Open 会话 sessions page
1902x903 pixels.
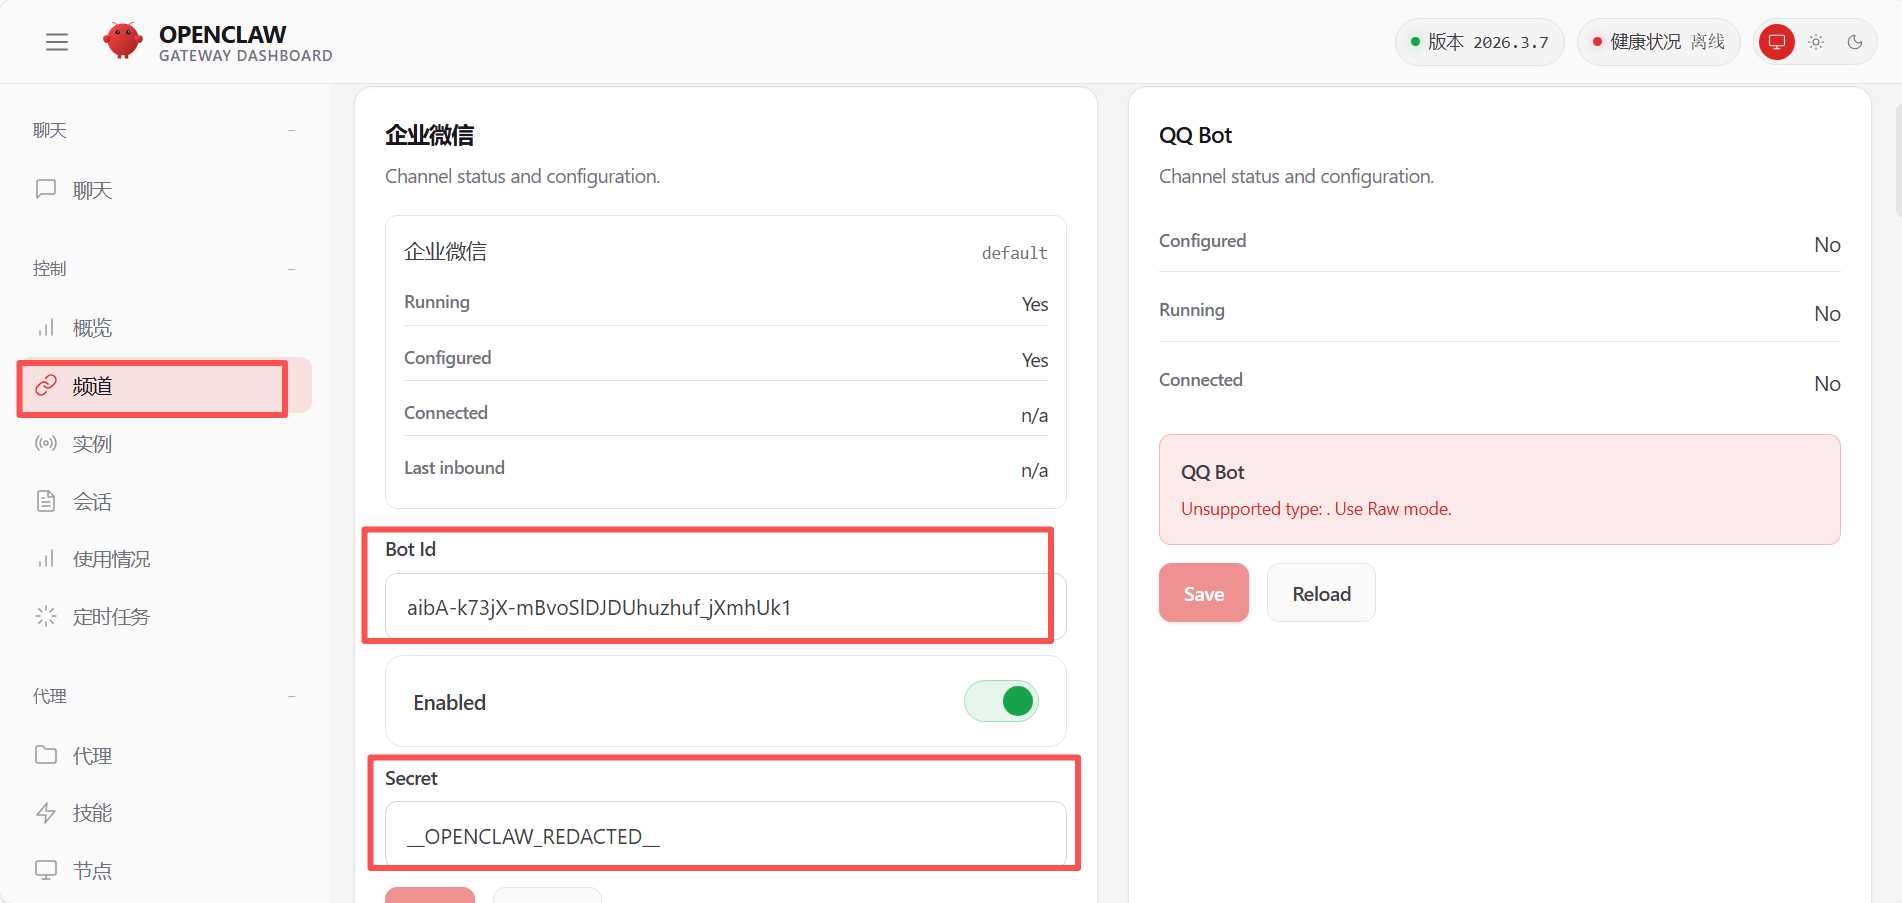point(92,502)
